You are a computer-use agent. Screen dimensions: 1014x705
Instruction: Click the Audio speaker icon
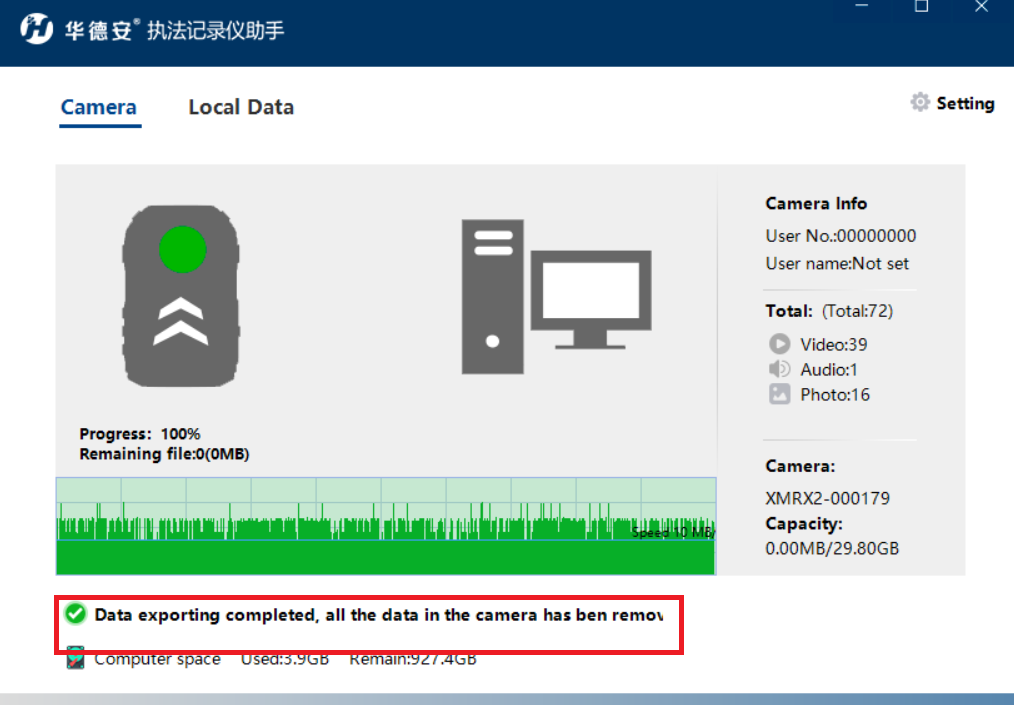tap(779, 369)
